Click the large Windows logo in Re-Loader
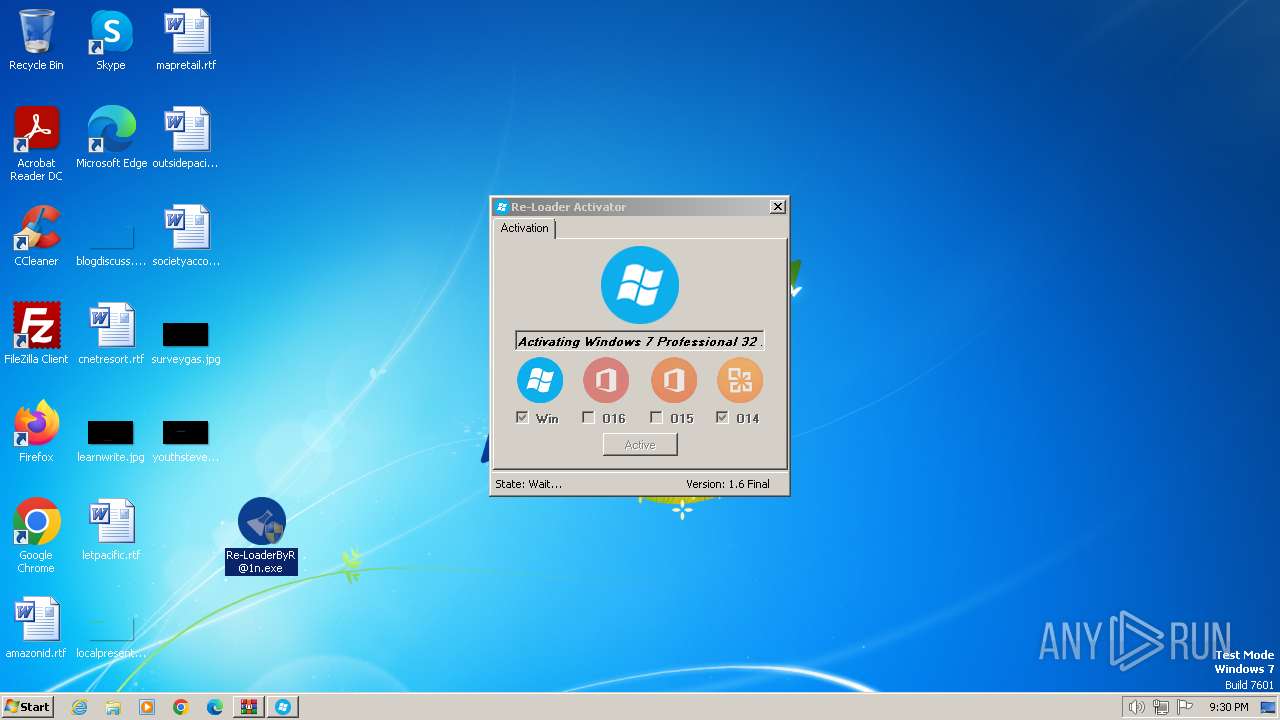Viewport: 1280px width, 720px height. [x=640, y=285]
